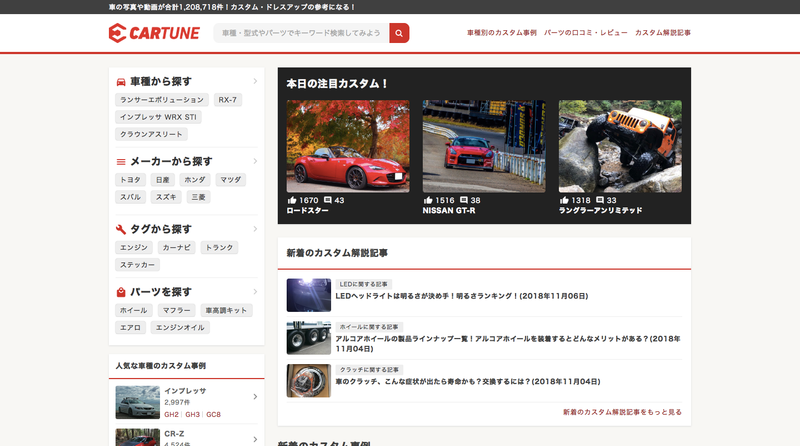
Task: Open the LED headlight article thumbnail
Action: (x=309, y=295)
